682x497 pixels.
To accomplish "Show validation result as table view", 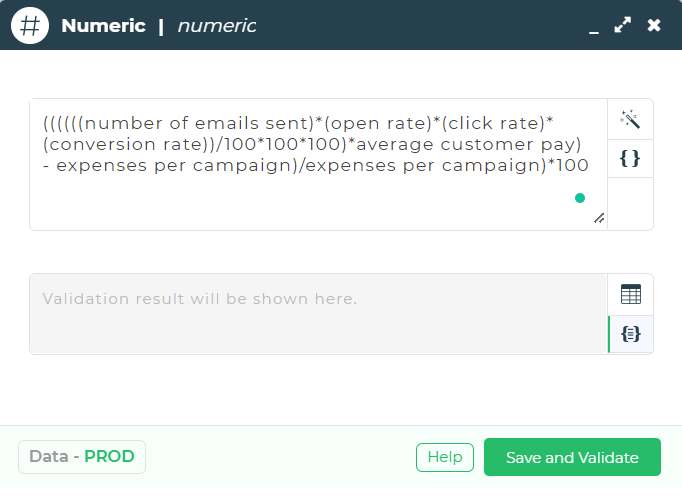I will [631, 294].
